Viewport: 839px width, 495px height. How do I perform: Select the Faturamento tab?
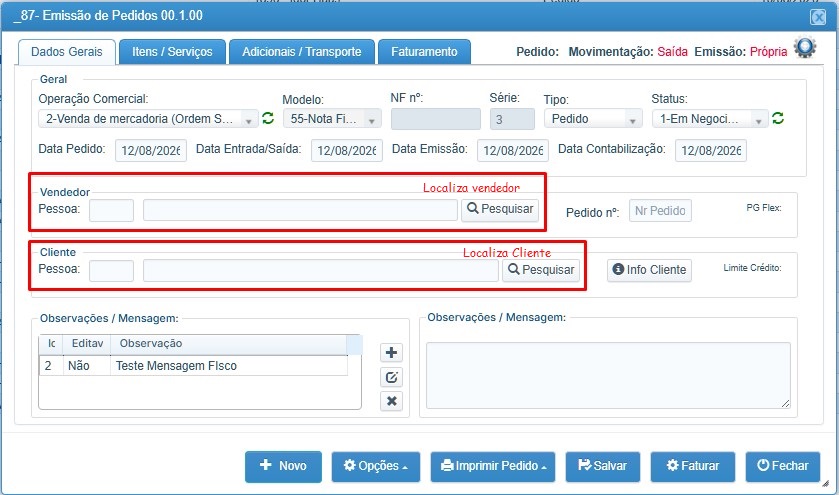[424, 52]
